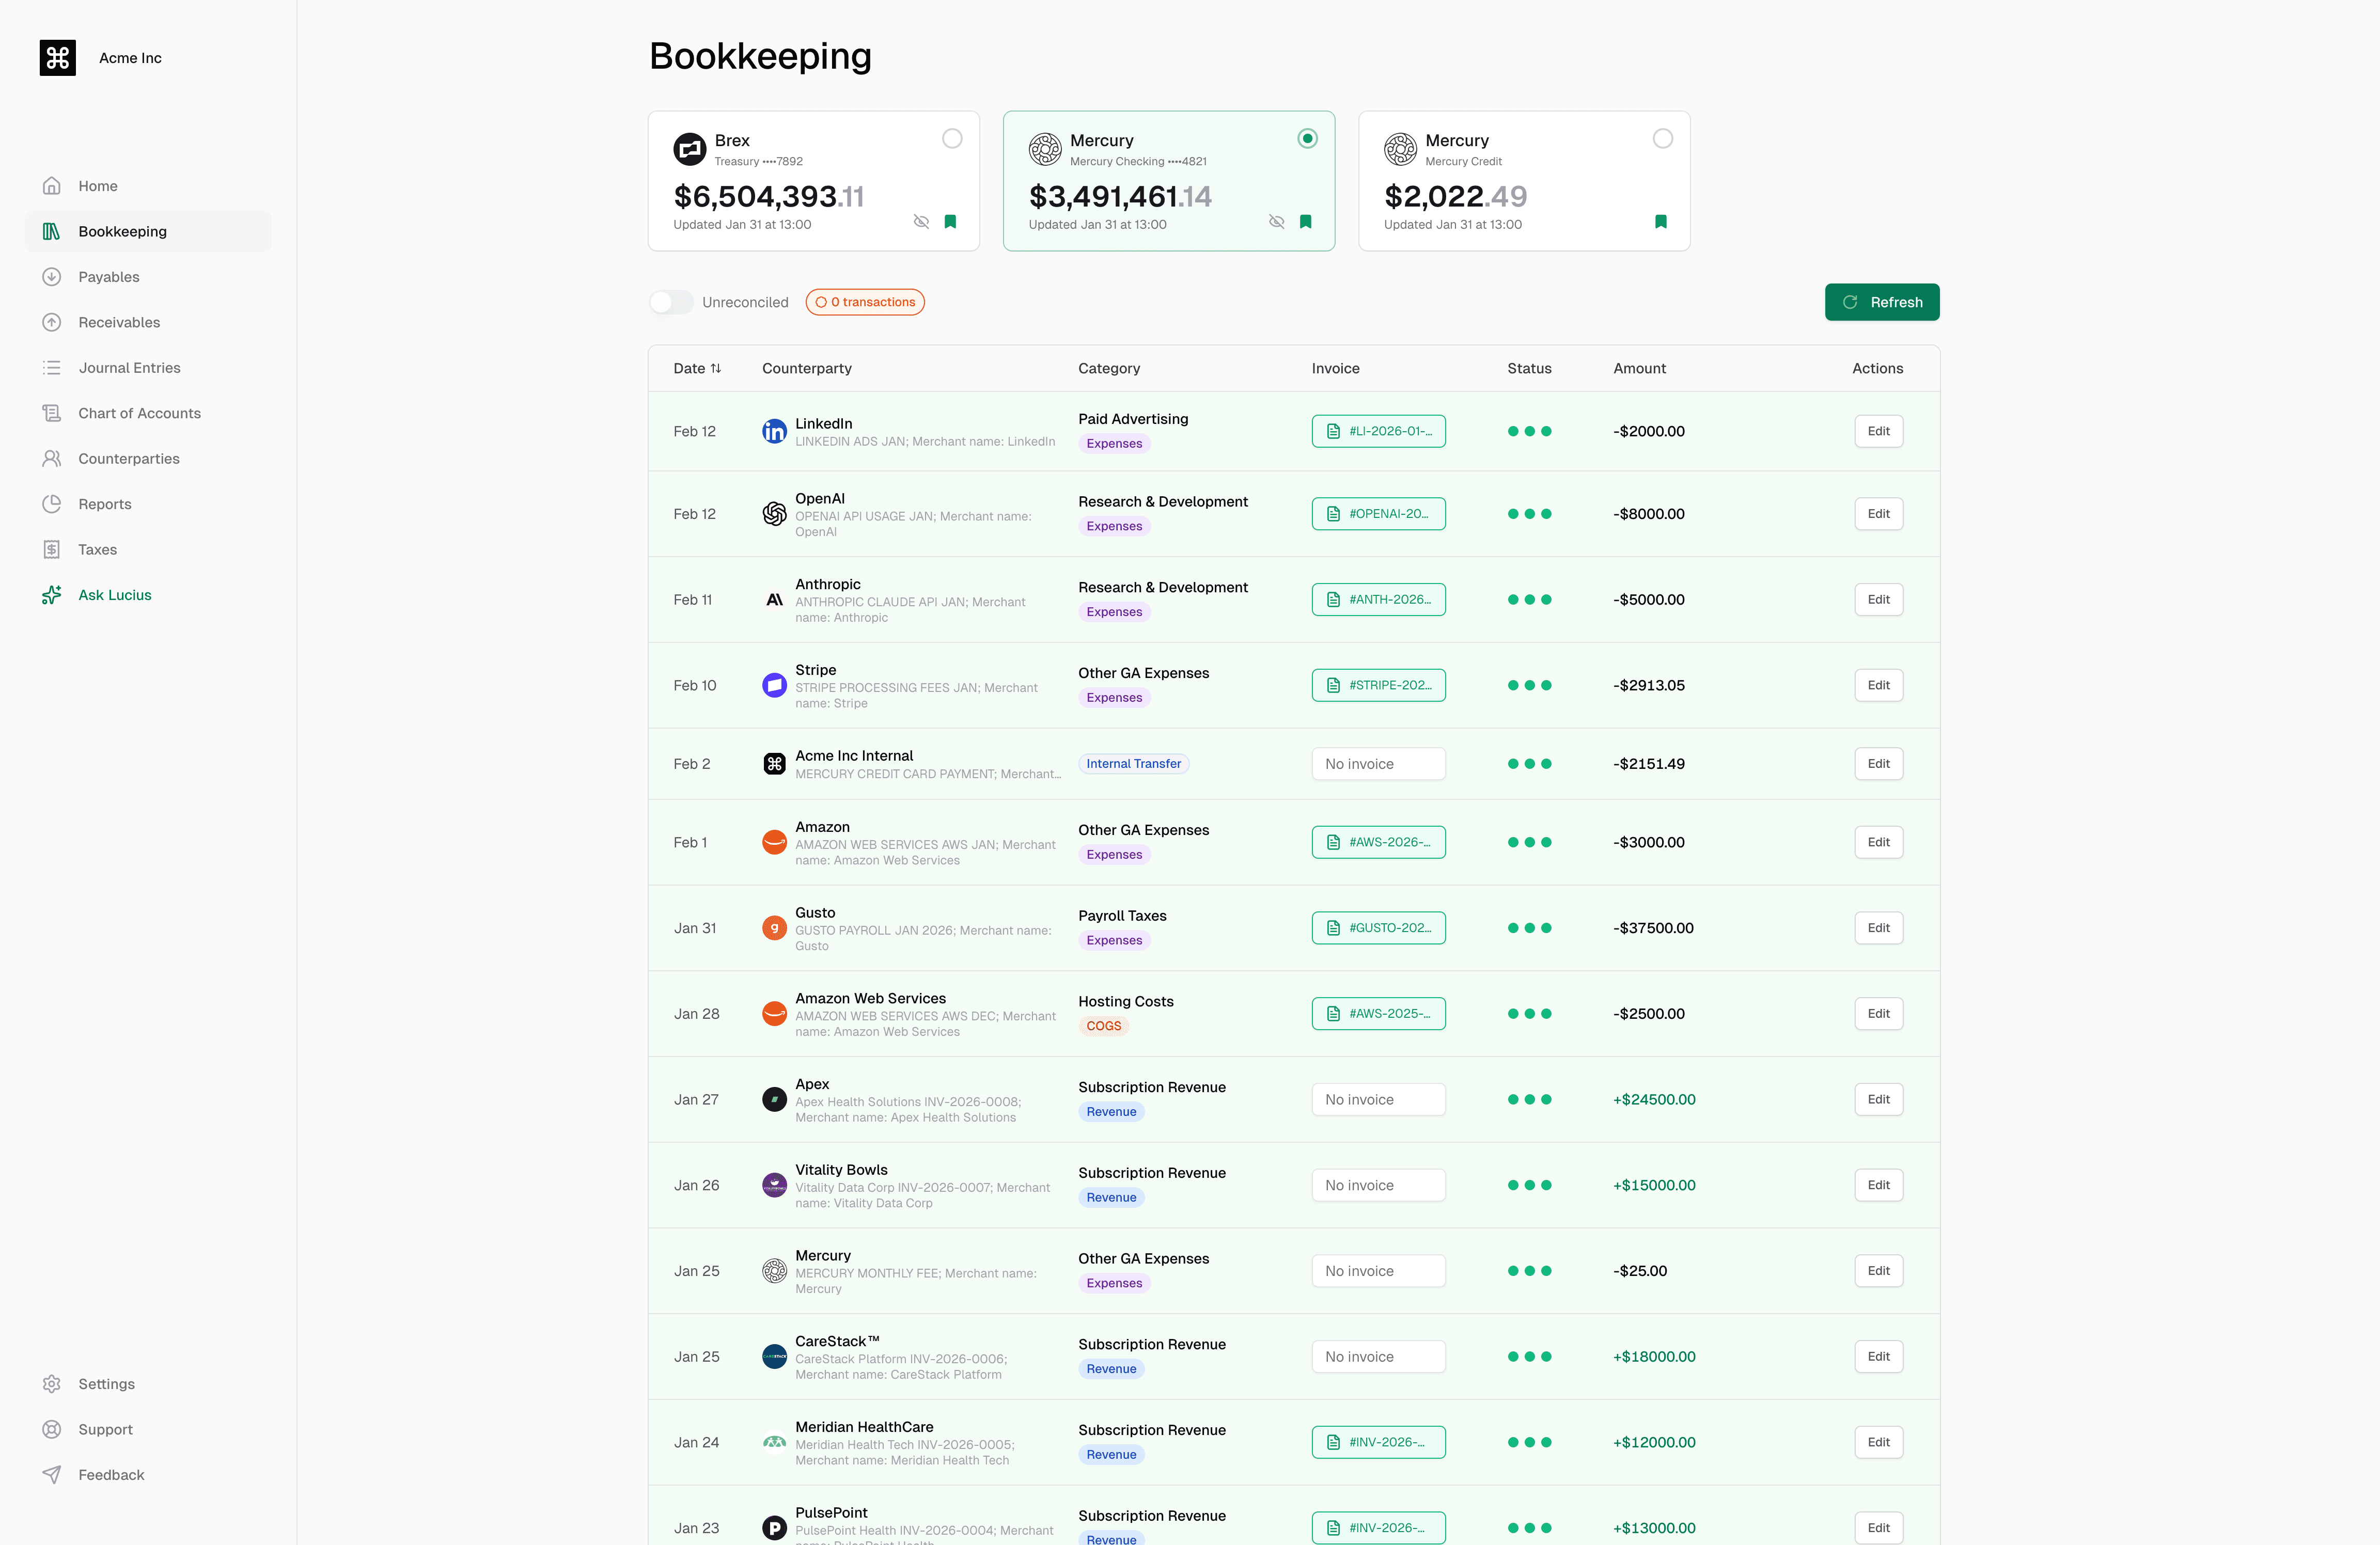Open No invoice selector for Apex row

[1377, 1099]
